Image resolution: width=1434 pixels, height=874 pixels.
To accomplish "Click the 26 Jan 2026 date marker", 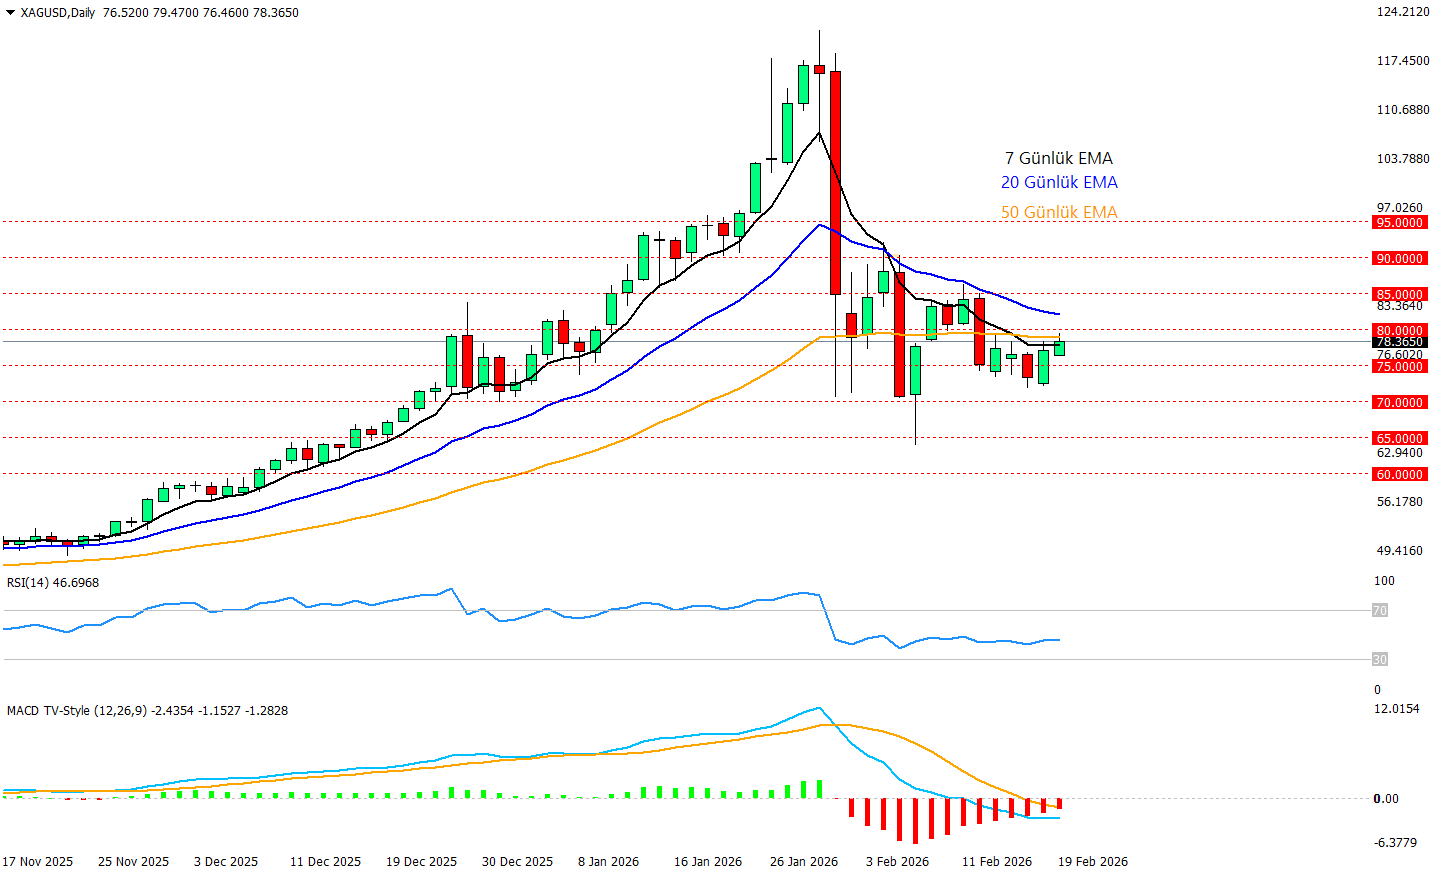I will click(803, 862).
